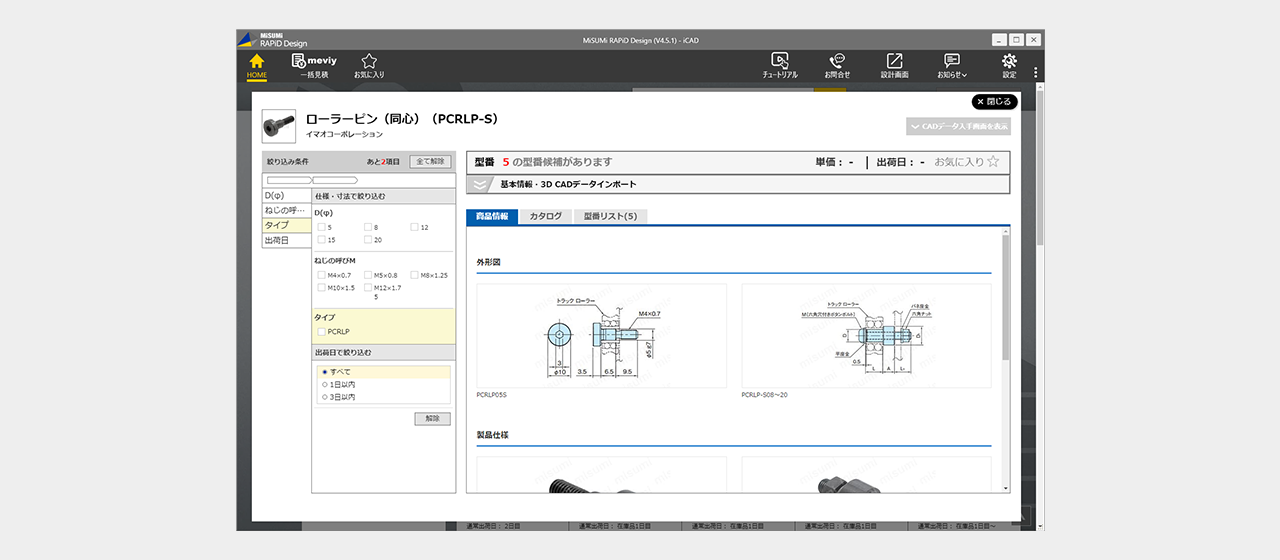
Task: Click the product info panel vertical scrollbar
Action: (1005, 300)
